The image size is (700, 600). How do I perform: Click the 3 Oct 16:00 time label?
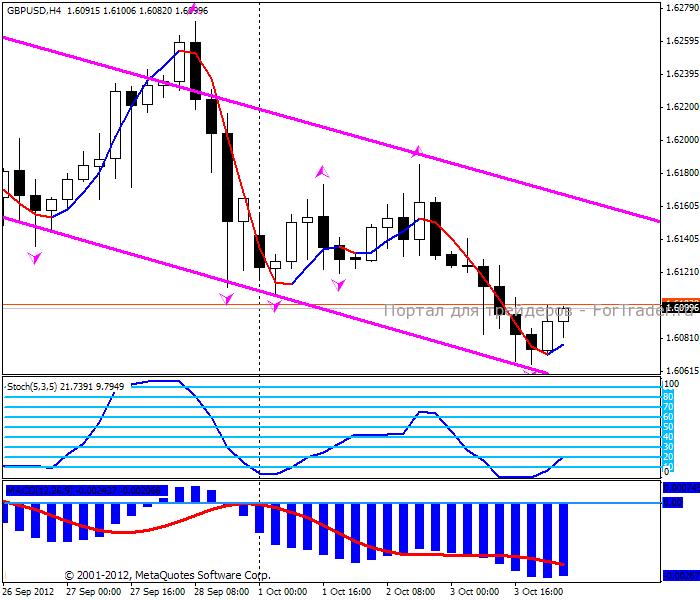(x=538, y=592)
